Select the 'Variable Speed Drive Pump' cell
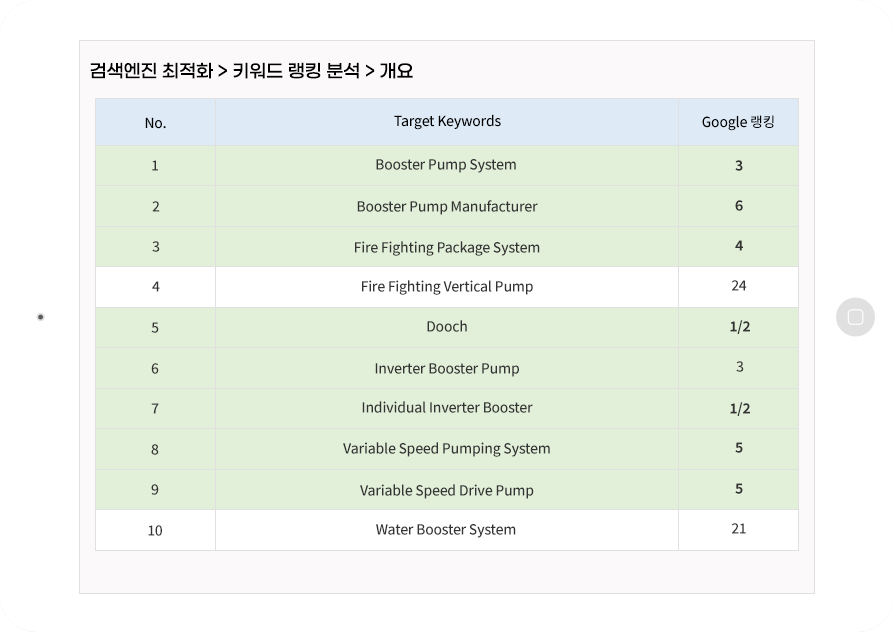The height and width of the screenshot is (632, 894). click(x=447, y=489)
